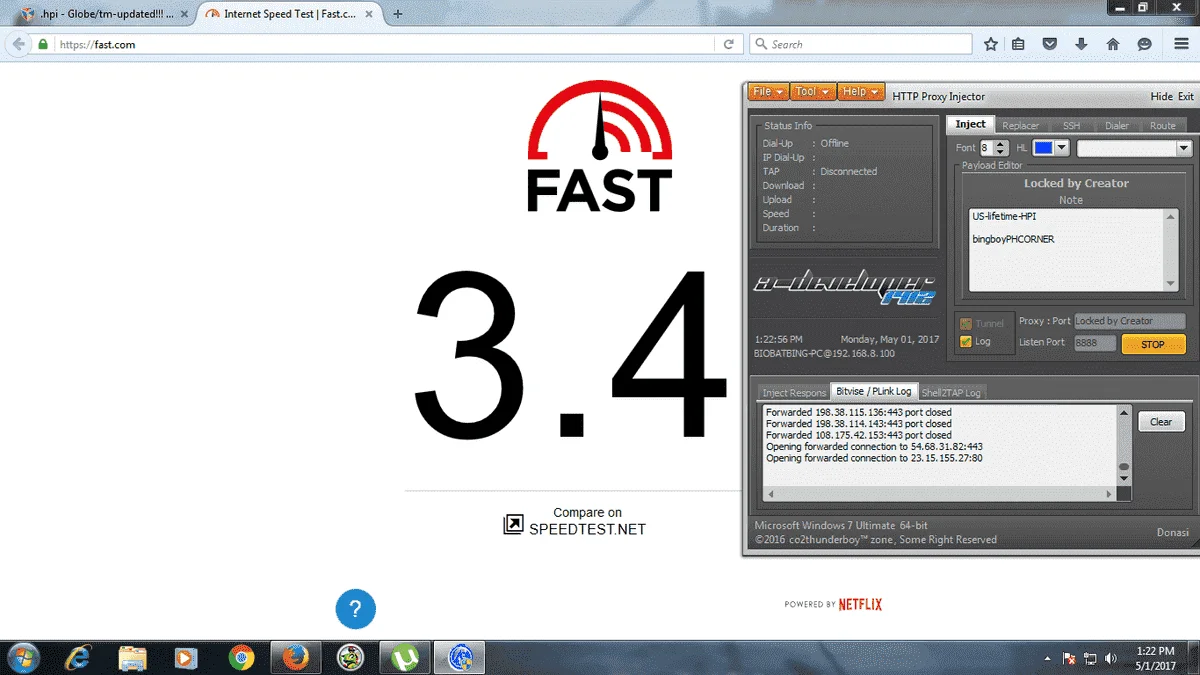
Task: Click the Font size stepper arrows
Action: [1002, 148]
